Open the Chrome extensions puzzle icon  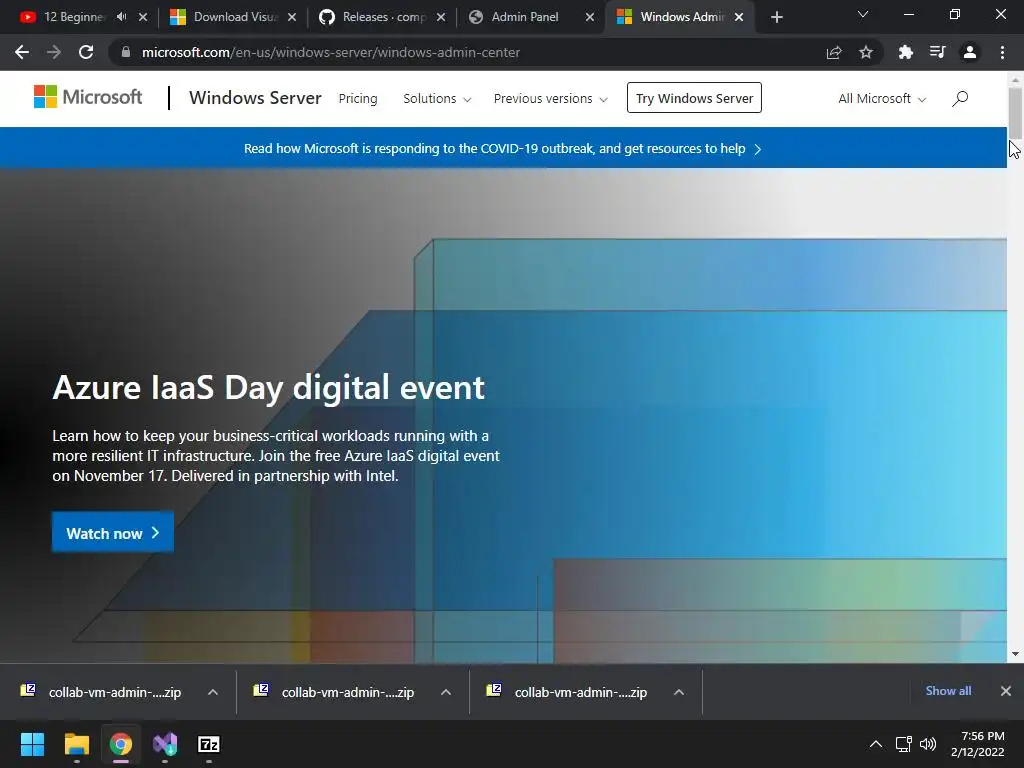point(906,52)
